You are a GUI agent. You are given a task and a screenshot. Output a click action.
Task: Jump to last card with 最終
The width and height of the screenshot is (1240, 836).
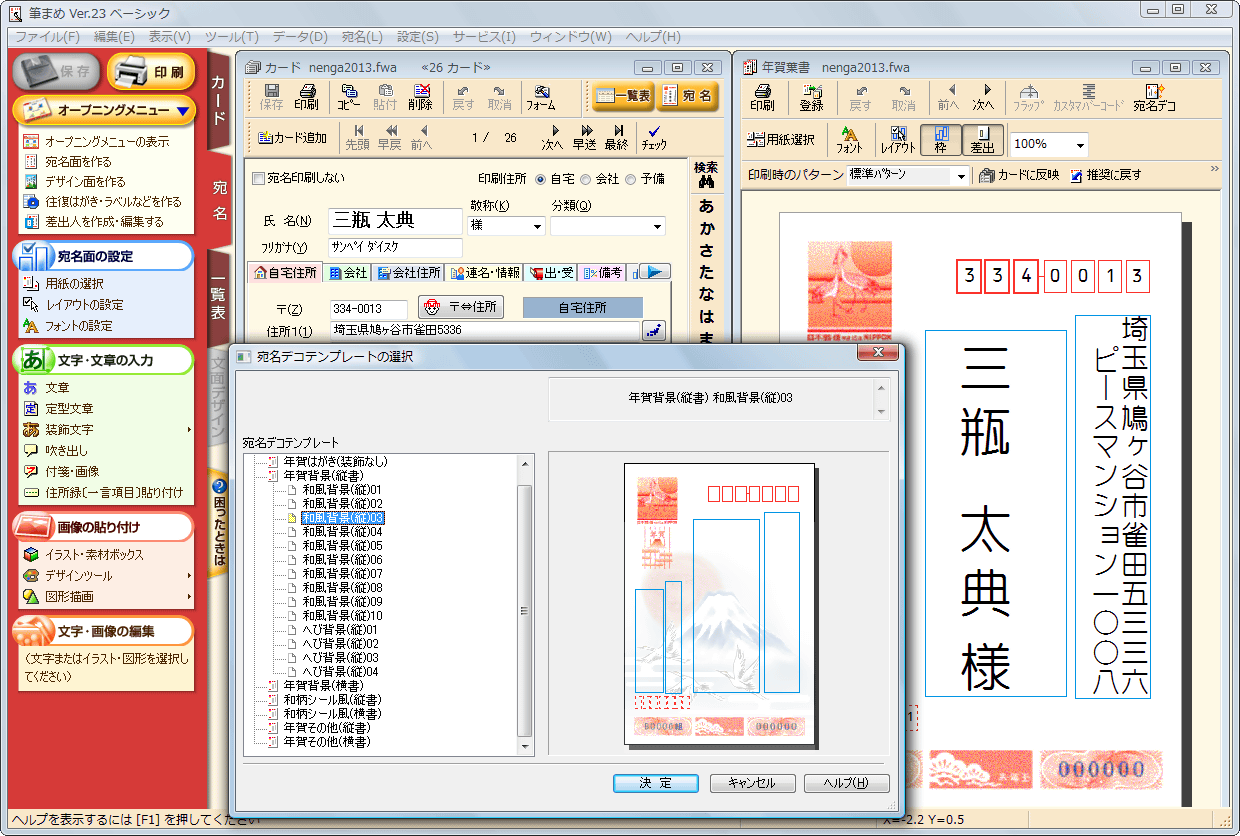[617, 137]
